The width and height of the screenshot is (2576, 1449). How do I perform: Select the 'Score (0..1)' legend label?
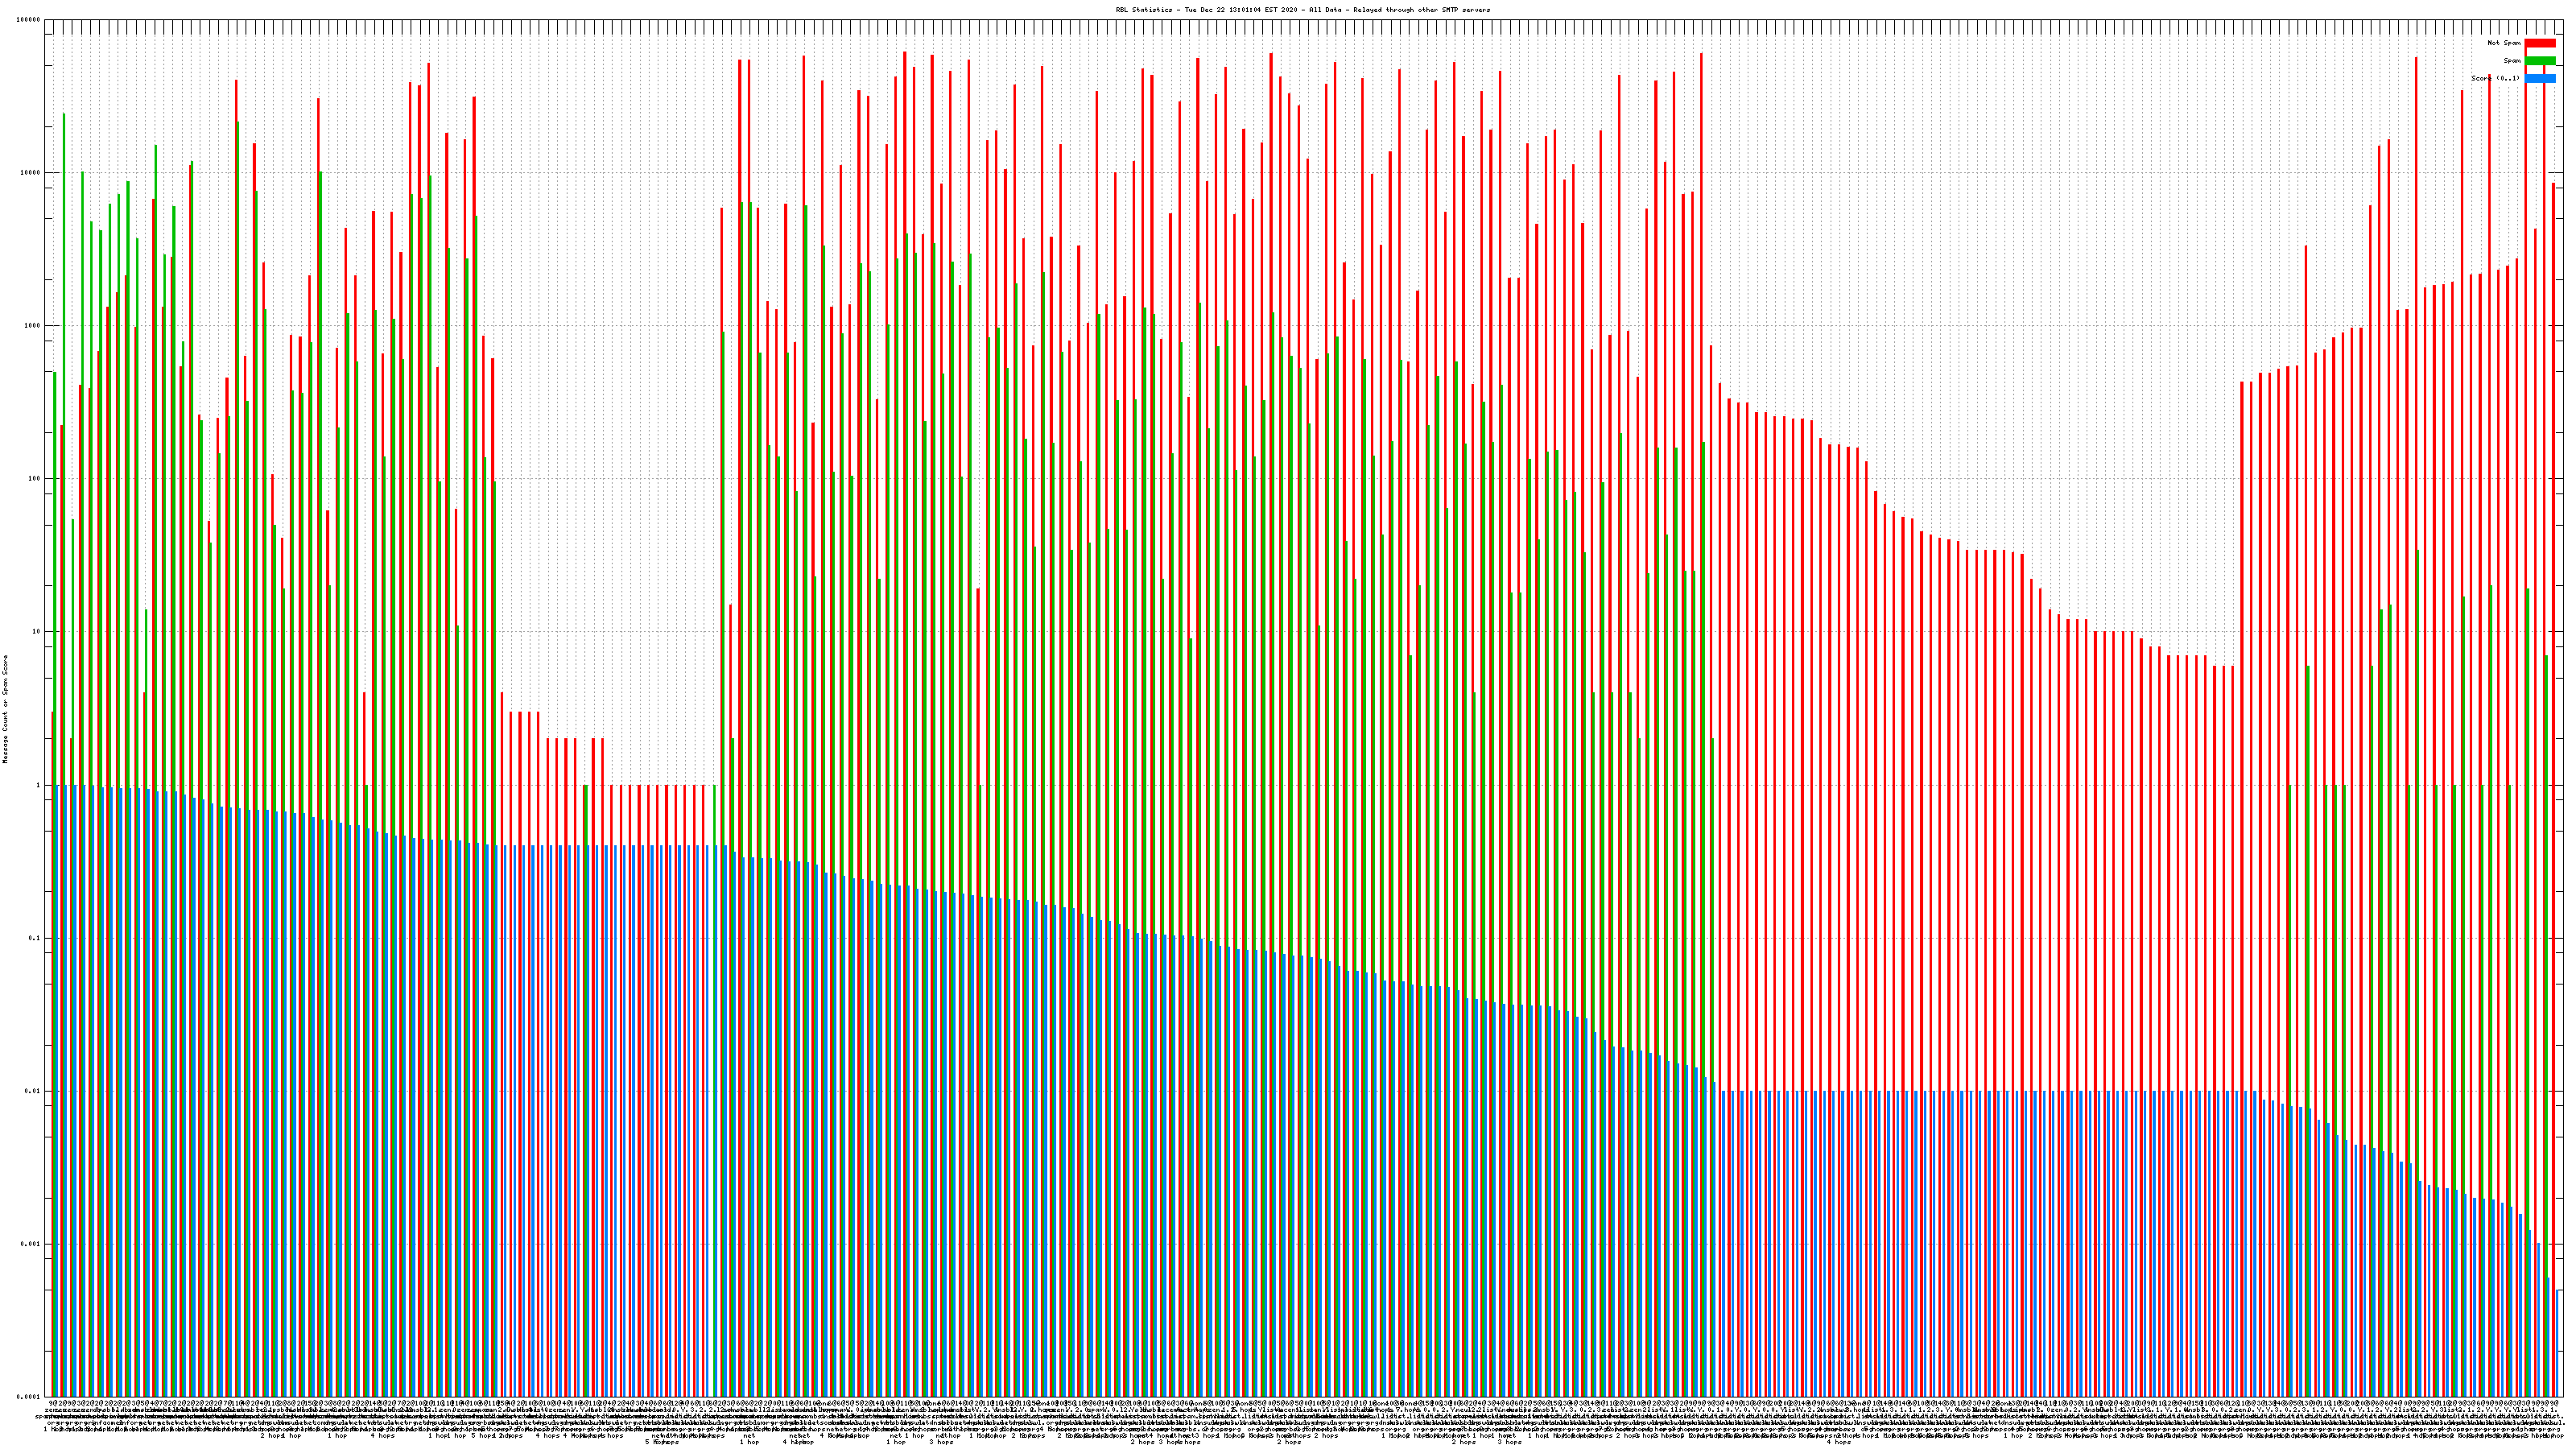click(2495, 78)
